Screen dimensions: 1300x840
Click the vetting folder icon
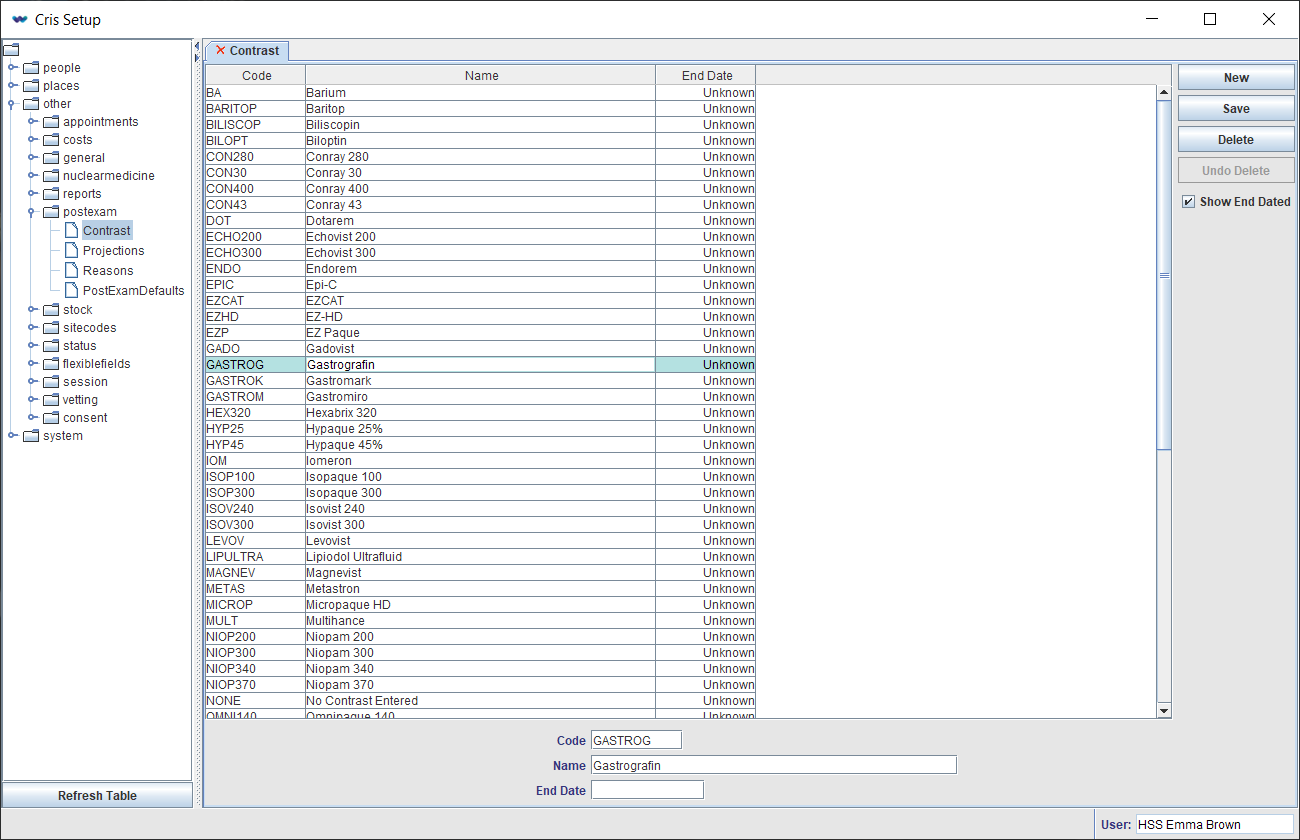tap(51, 400)
